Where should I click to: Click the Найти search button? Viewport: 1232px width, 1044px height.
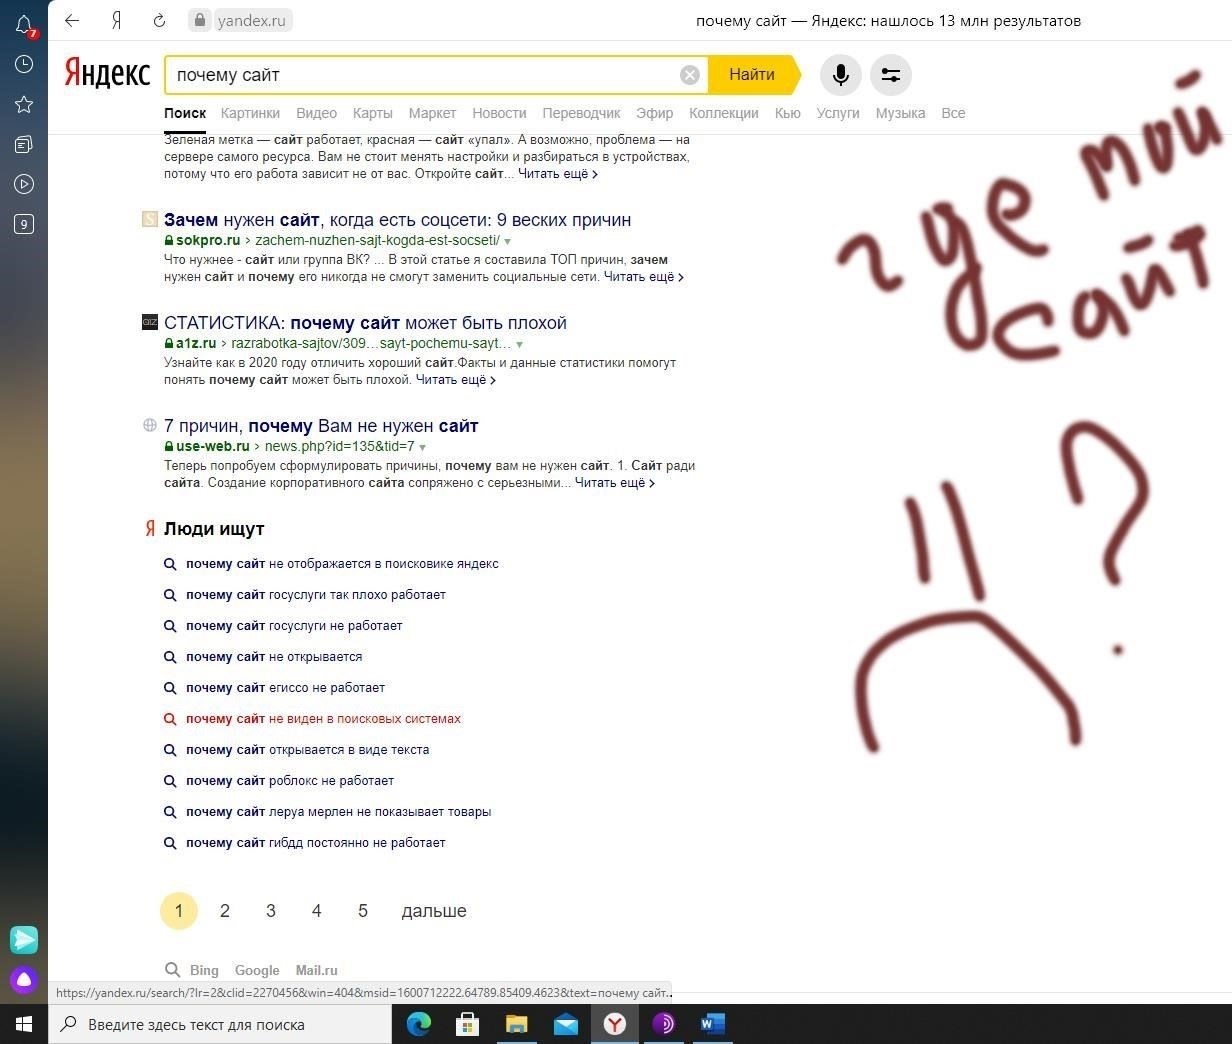(x=752, y=75)
